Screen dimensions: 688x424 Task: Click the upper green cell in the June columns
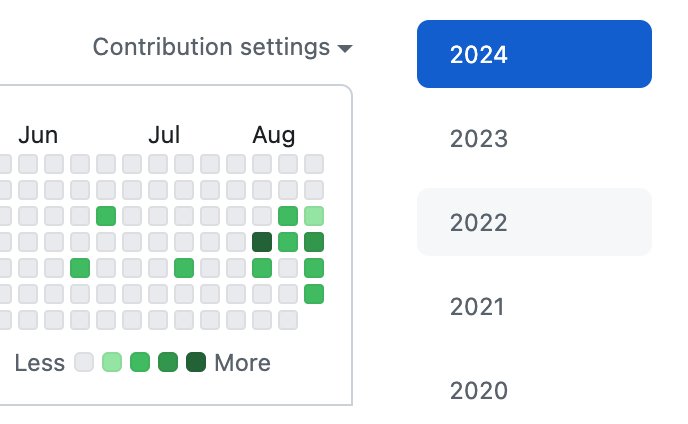coord(106,215)
